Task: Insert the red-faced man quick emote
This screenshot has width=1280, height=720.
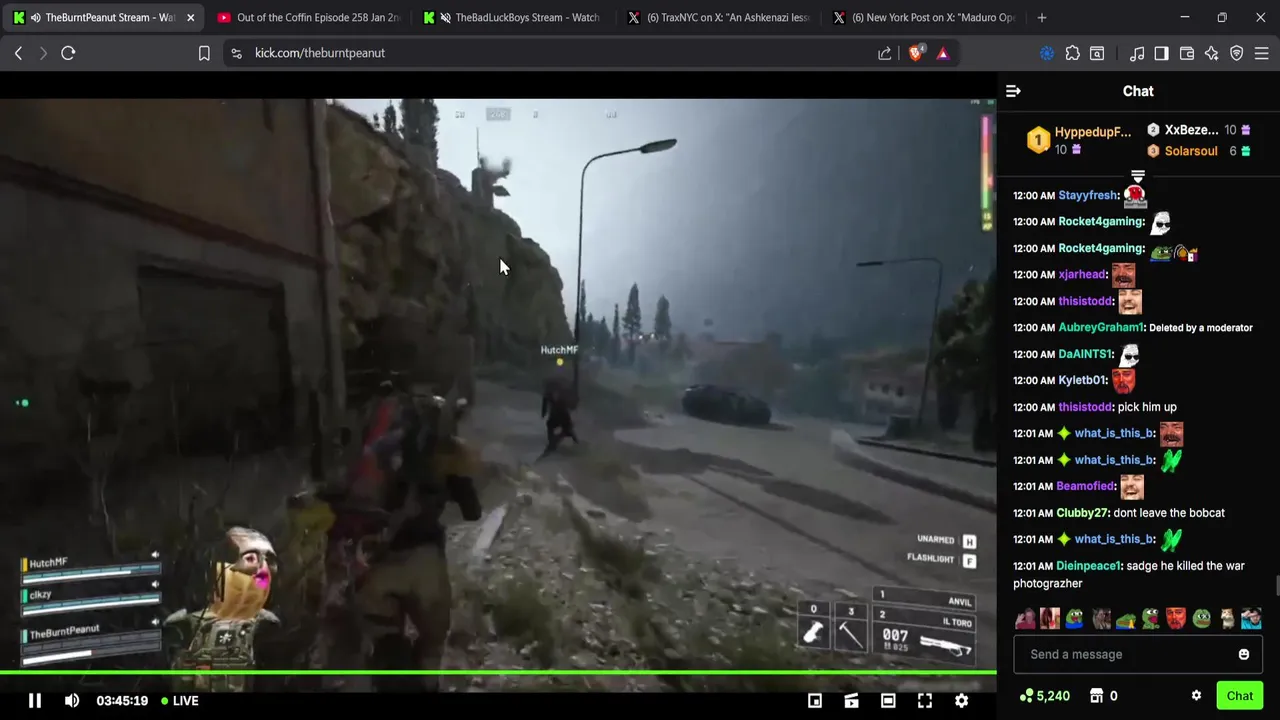Action: click(x=1176, y=618)
